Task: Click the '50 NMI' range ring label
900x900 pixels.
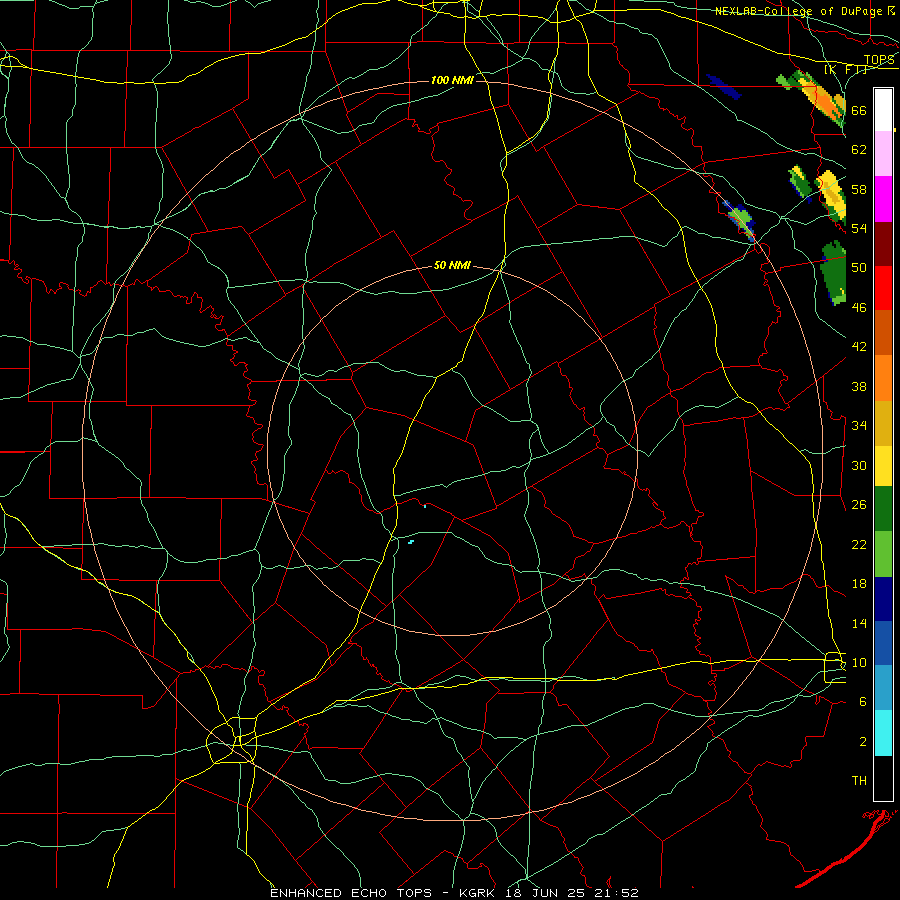Action: tap(452, 265)
